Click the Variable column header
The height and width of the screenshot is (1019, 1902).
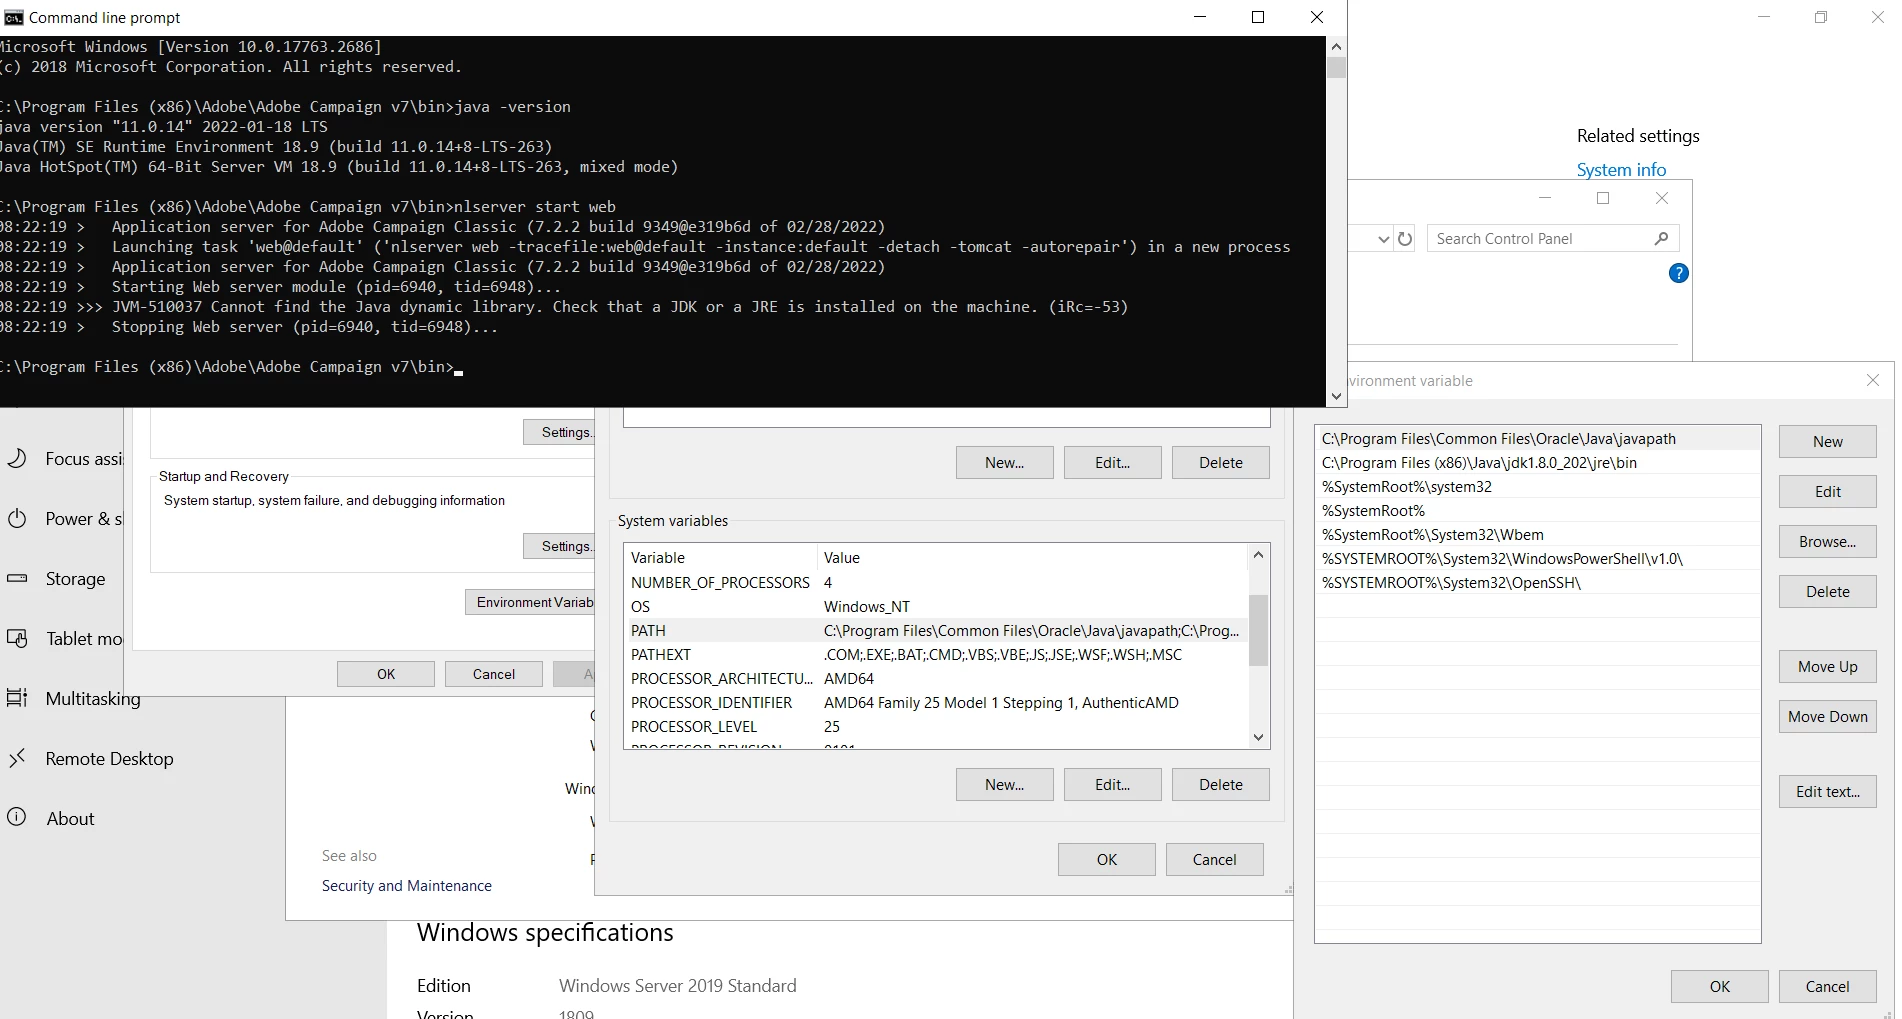click(720, 557)
